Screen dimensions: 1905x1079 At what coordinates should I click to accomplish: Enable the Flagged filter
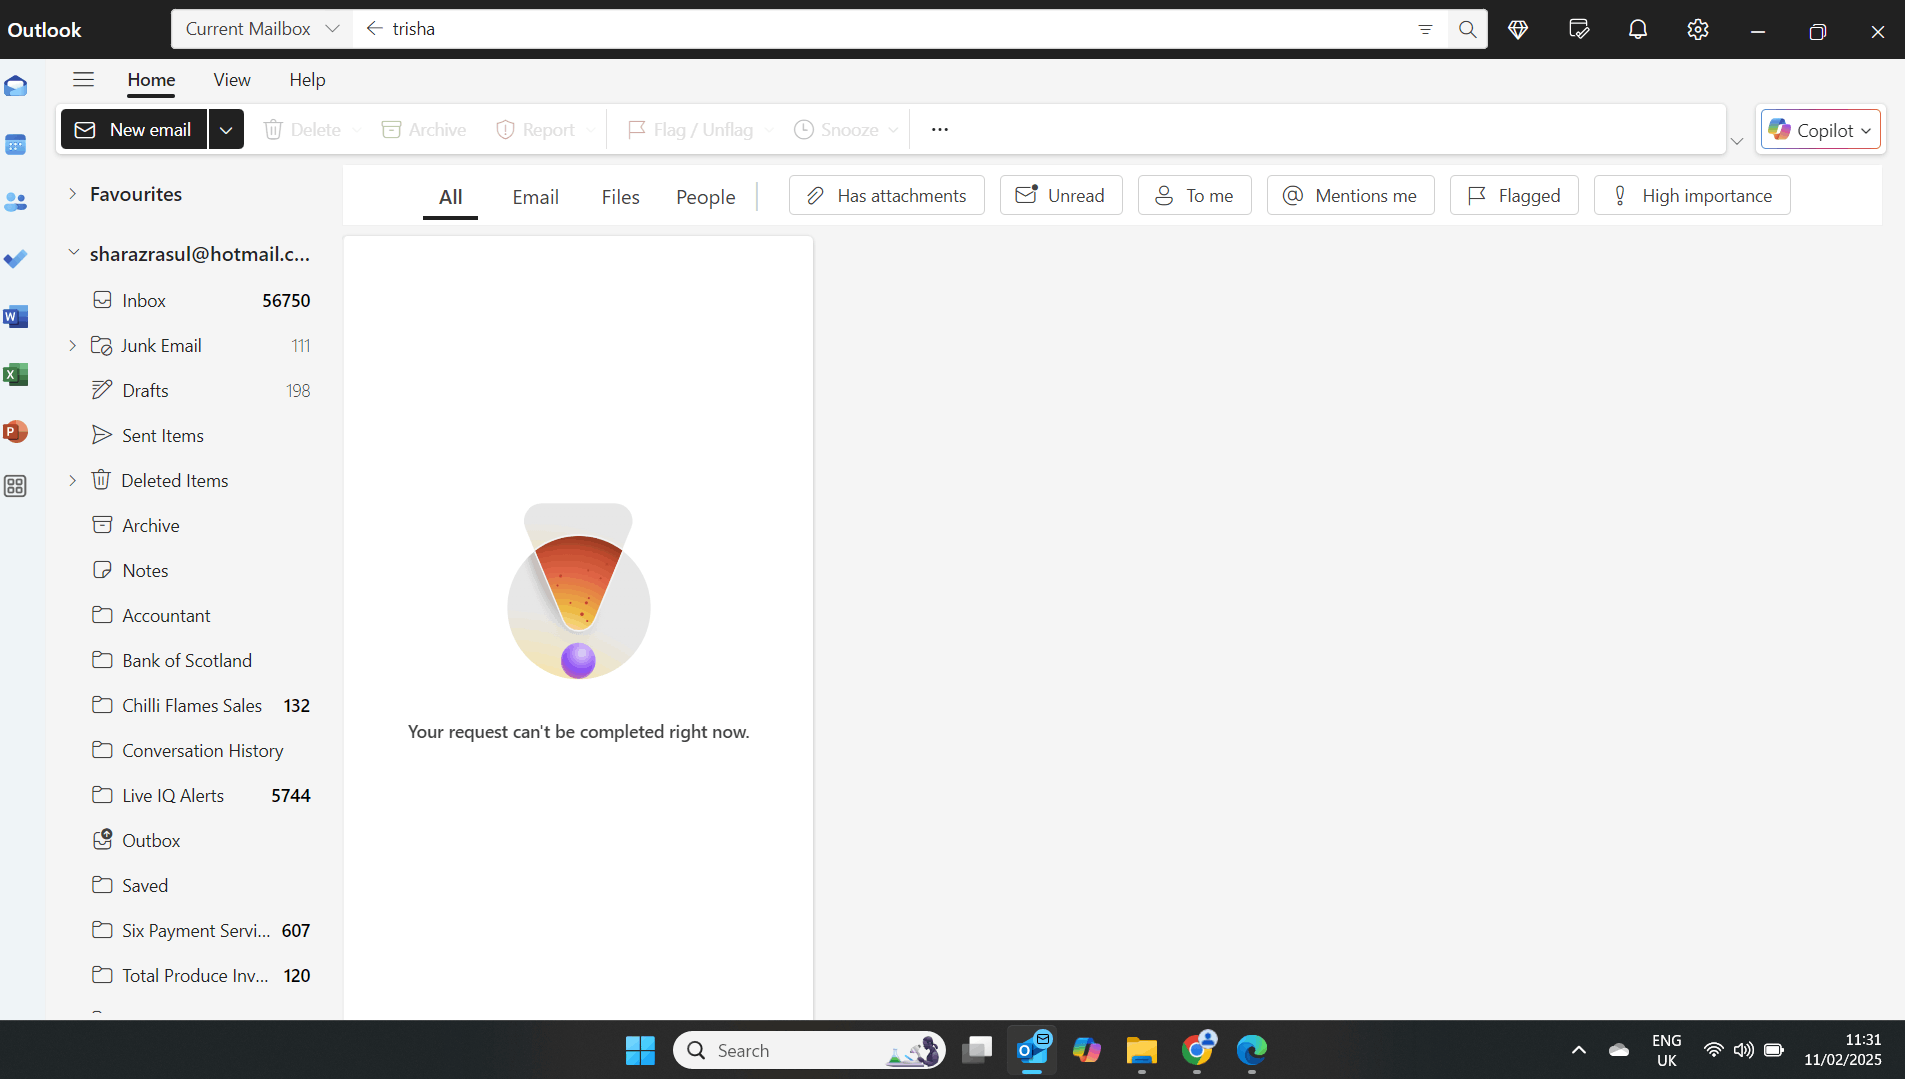[1512, 195]
